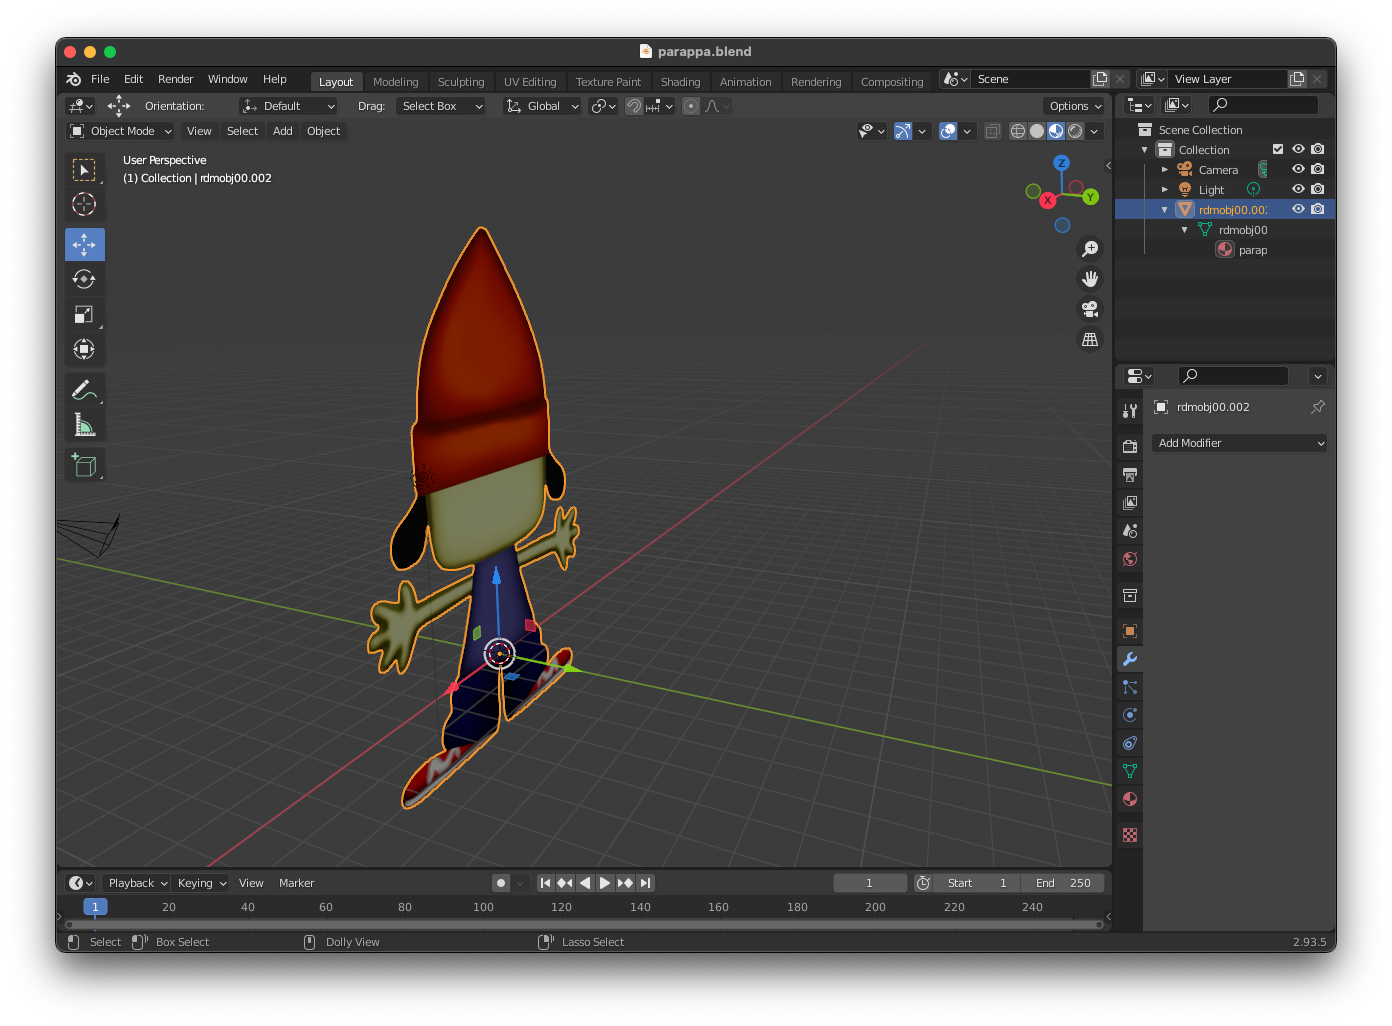Switch to UV Editing workspace tab
Viewport: 1392px width, 1026px height.
tap(530, 82)
